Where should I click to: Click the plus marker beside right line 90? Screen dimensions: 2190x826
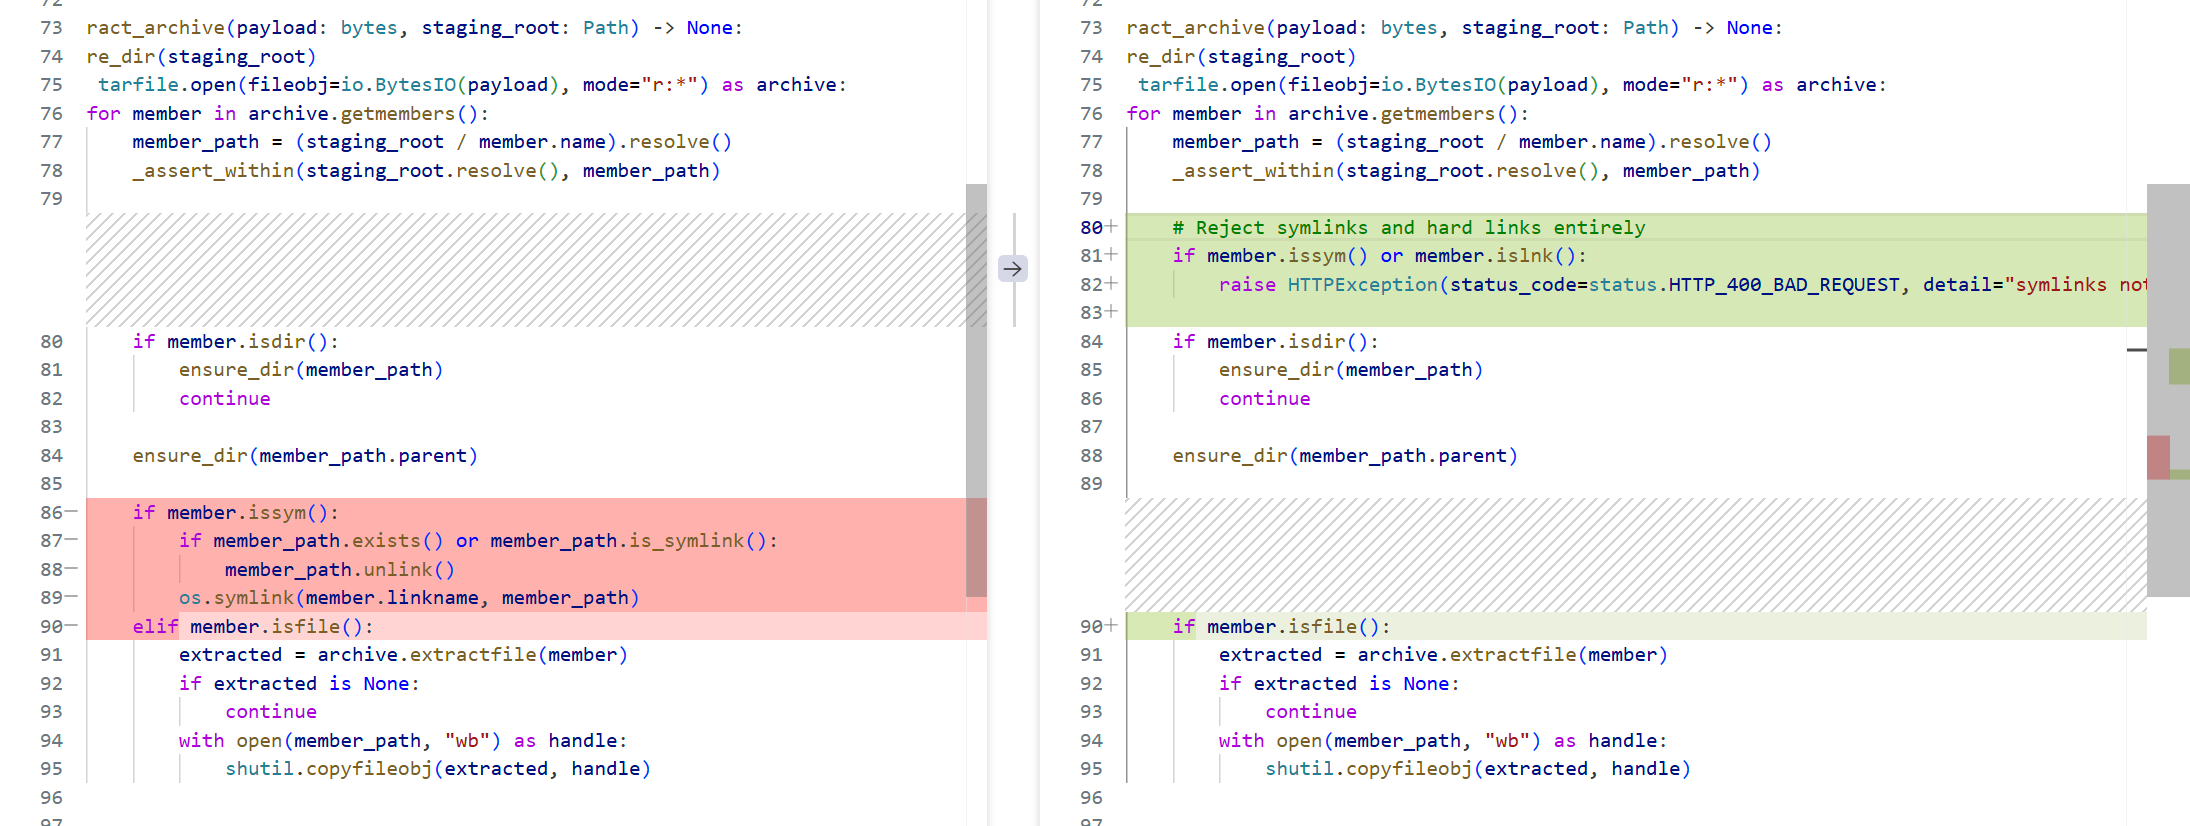[1111, 626]
